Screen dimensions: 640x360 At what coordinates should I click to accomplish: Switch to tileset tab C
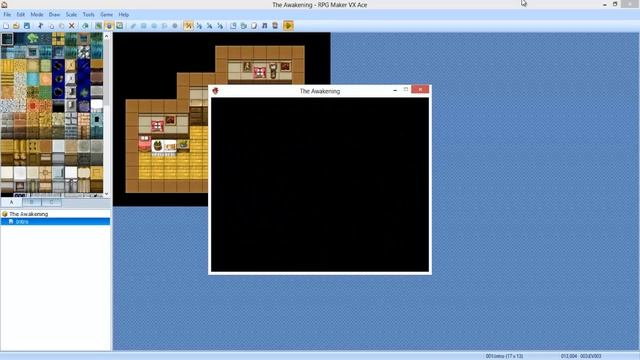pyautogui.click(x=51, y=202)
